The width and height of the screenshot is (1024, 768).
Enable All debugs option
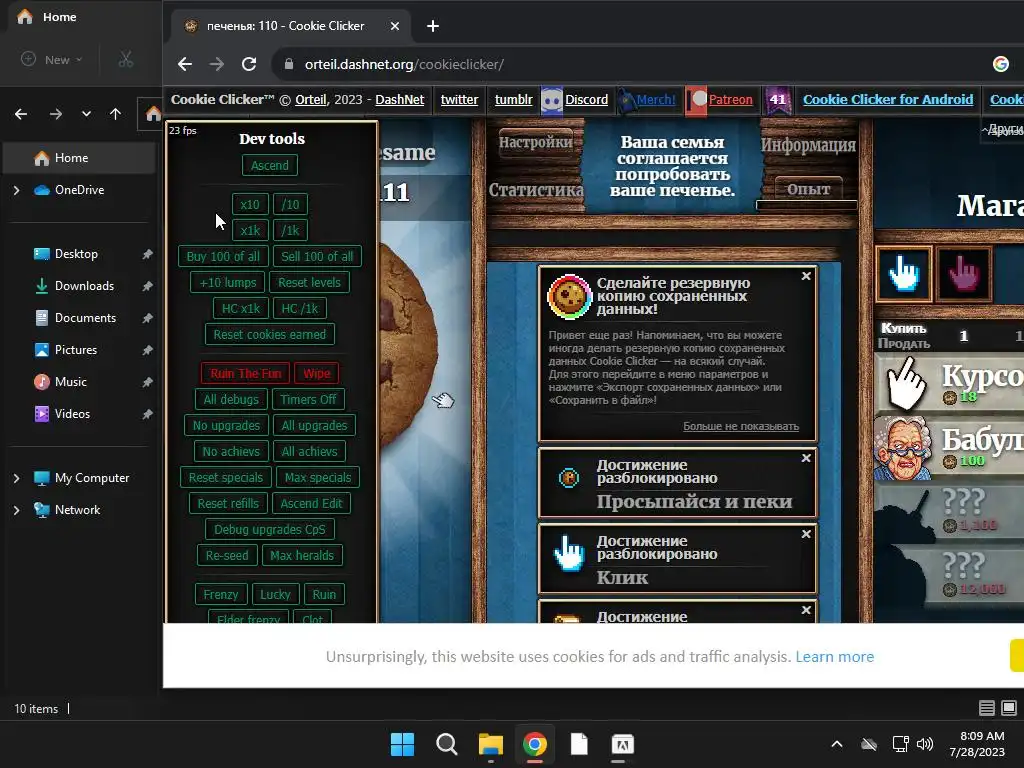point(231,399)
